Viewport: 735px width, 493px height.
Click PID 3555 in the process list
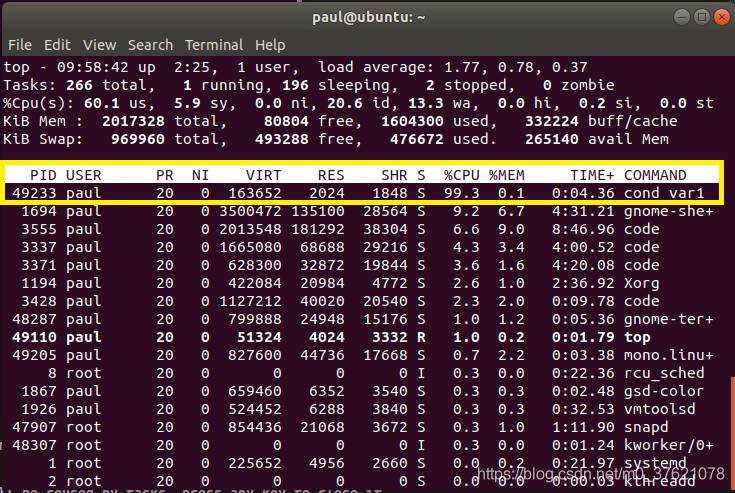pos(39,229)
